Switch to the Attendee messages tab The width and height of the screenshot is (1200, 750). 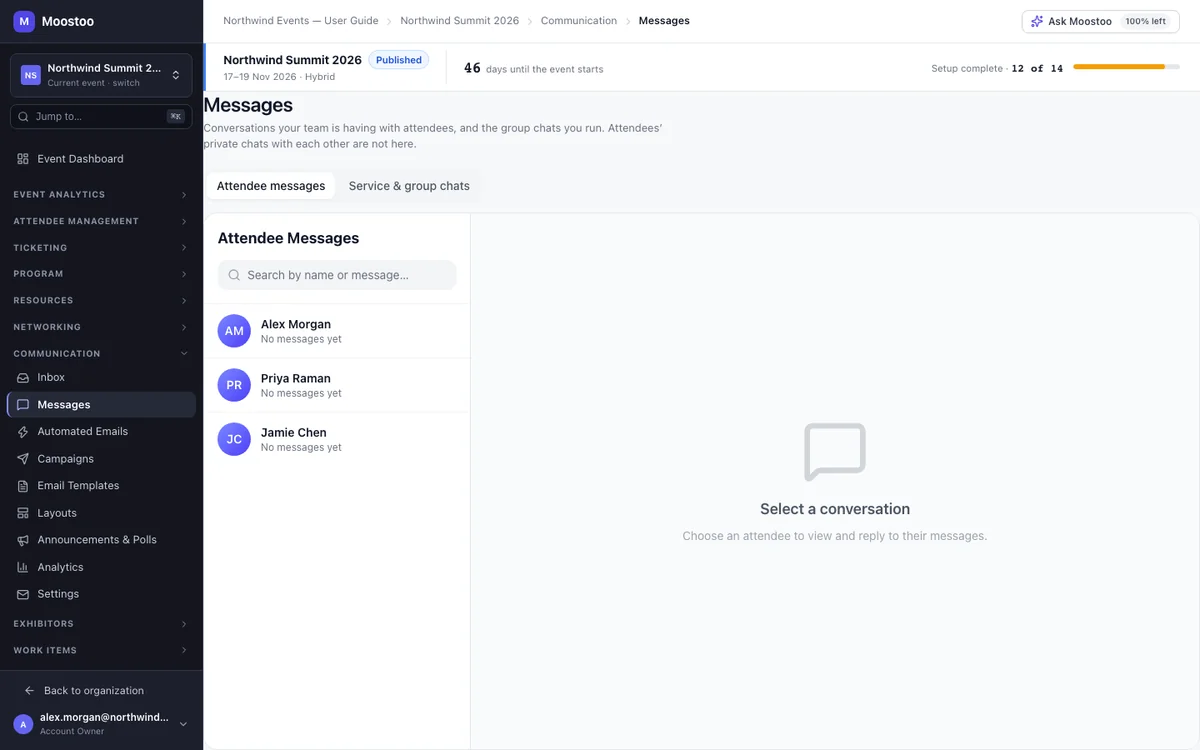(x=271, y=186)
